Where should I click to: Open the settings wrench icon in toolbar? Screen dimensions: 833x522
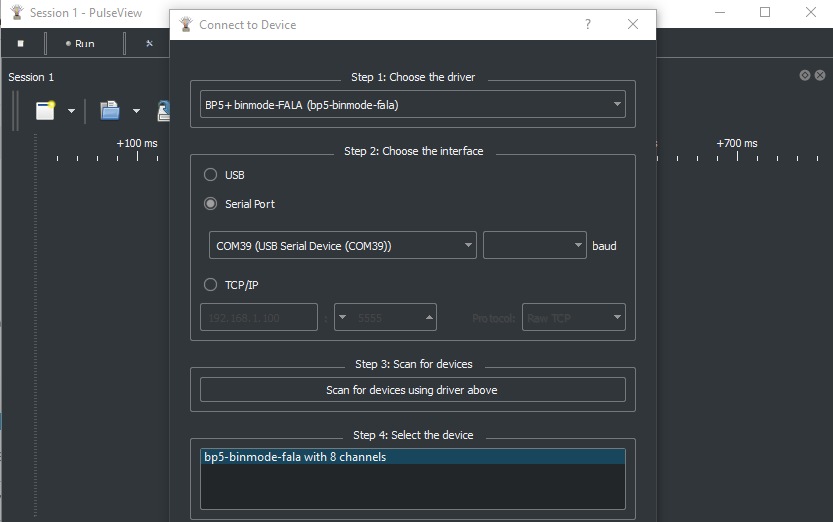click(149, 44)
